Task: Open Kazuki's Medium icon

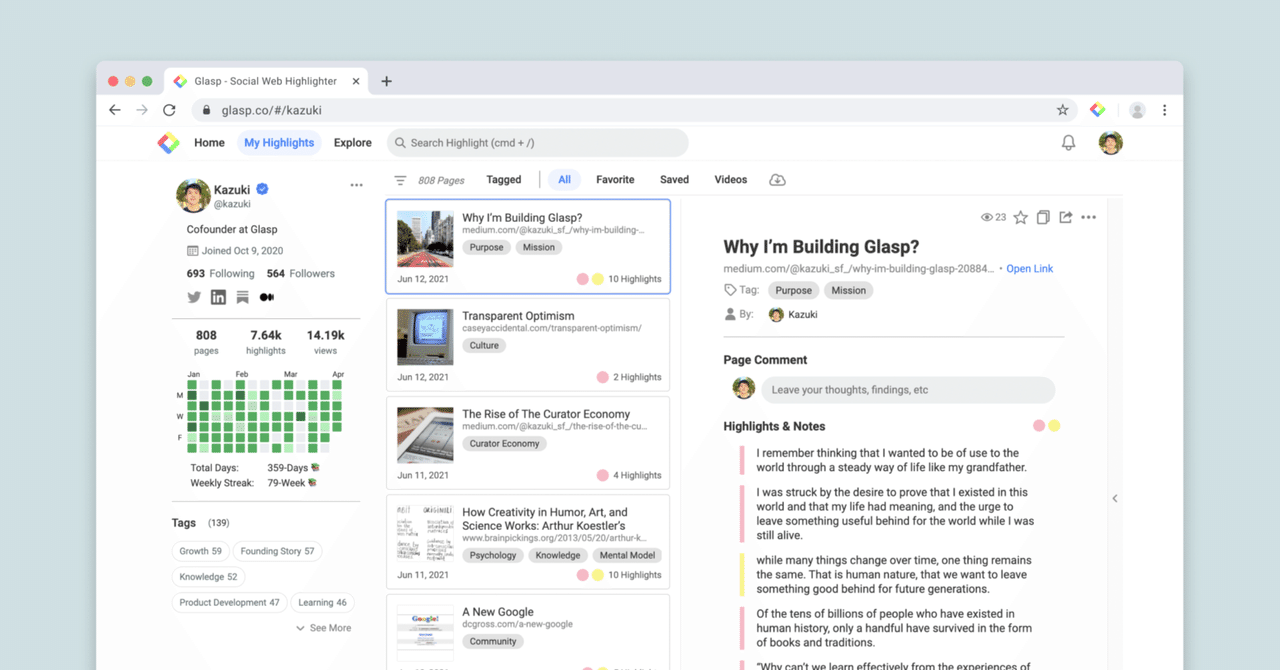Action: (267, 297)
